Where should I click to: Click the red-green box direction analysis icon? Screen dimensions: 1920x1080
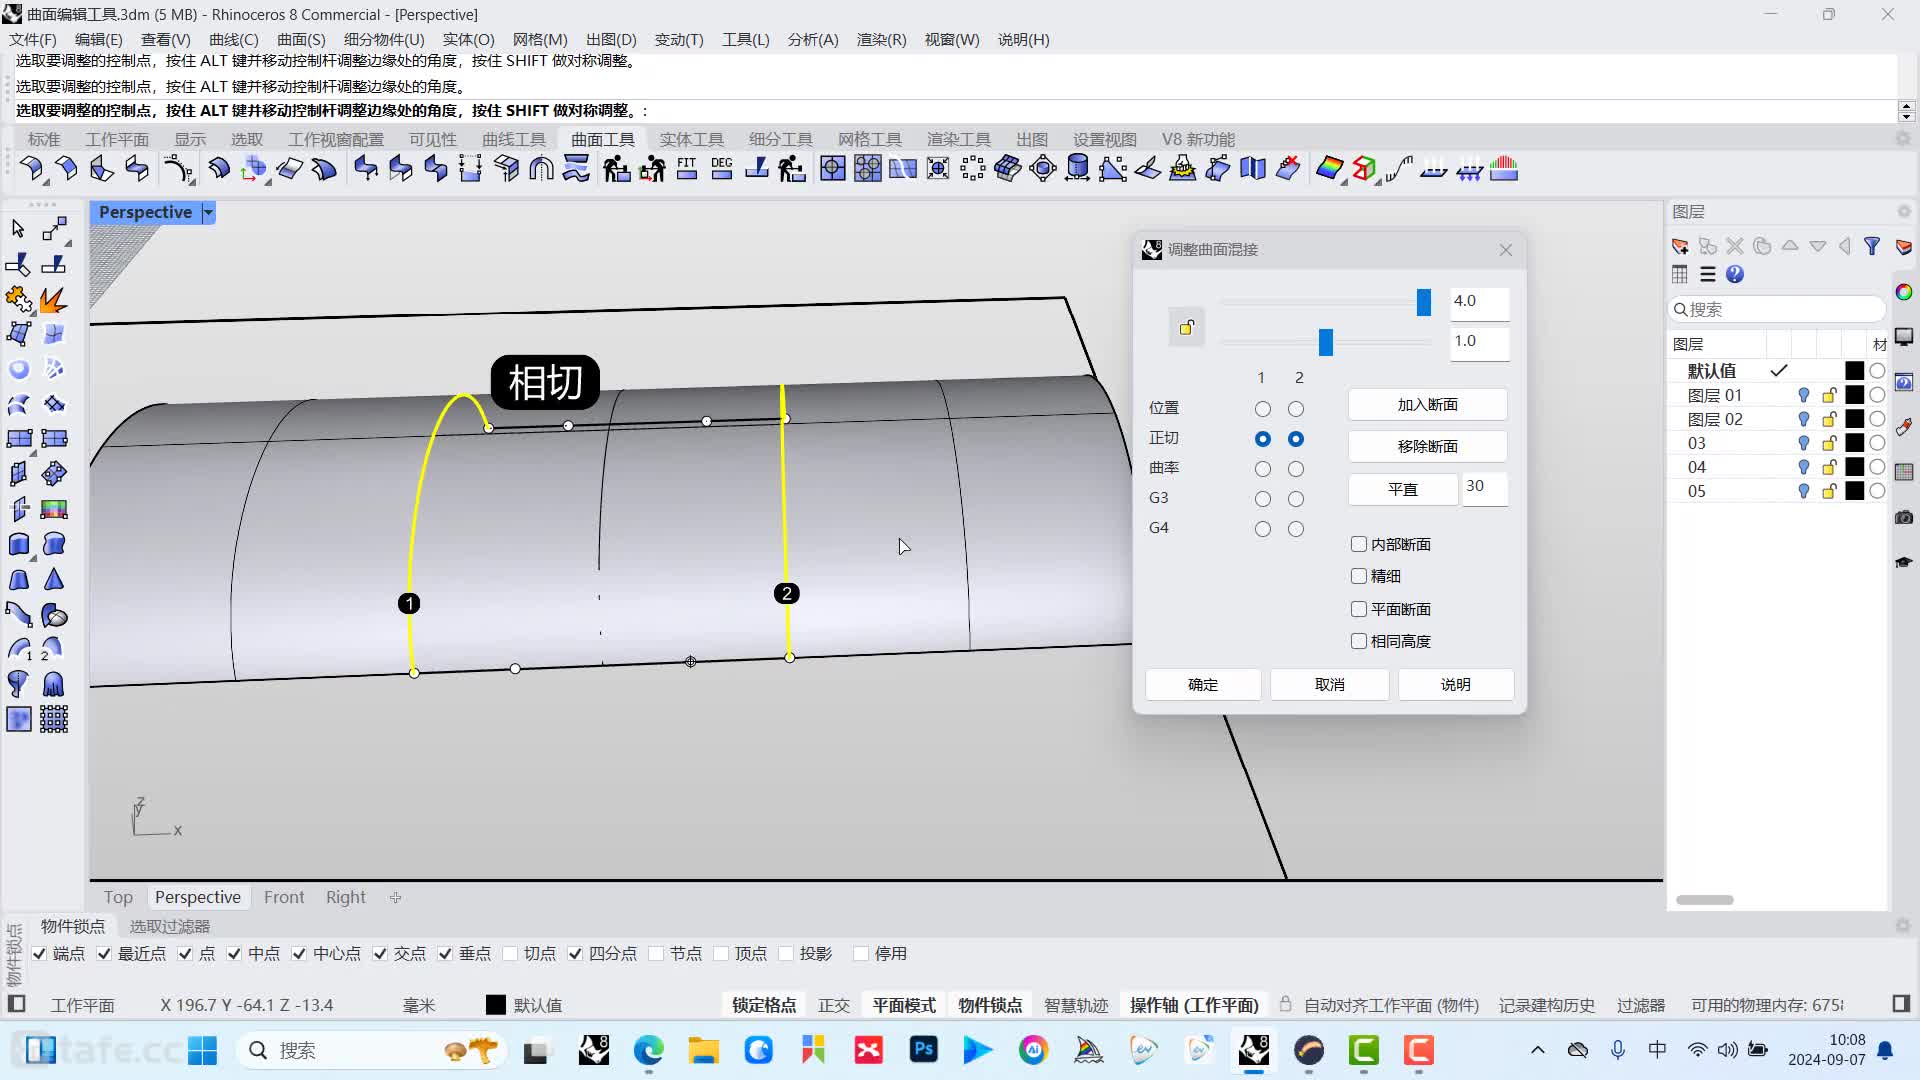[1364, 168]
